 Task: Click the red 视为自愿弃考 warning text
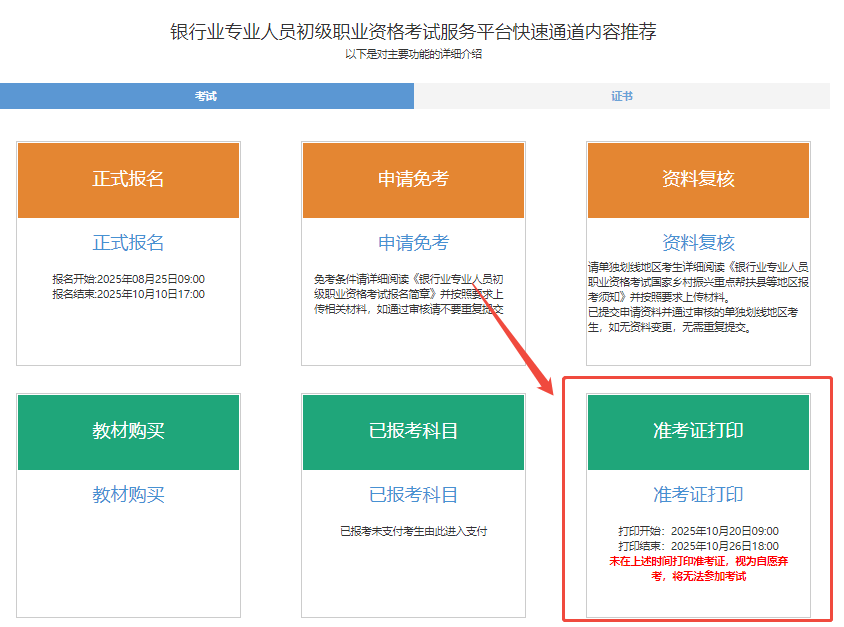pos(698,570)
